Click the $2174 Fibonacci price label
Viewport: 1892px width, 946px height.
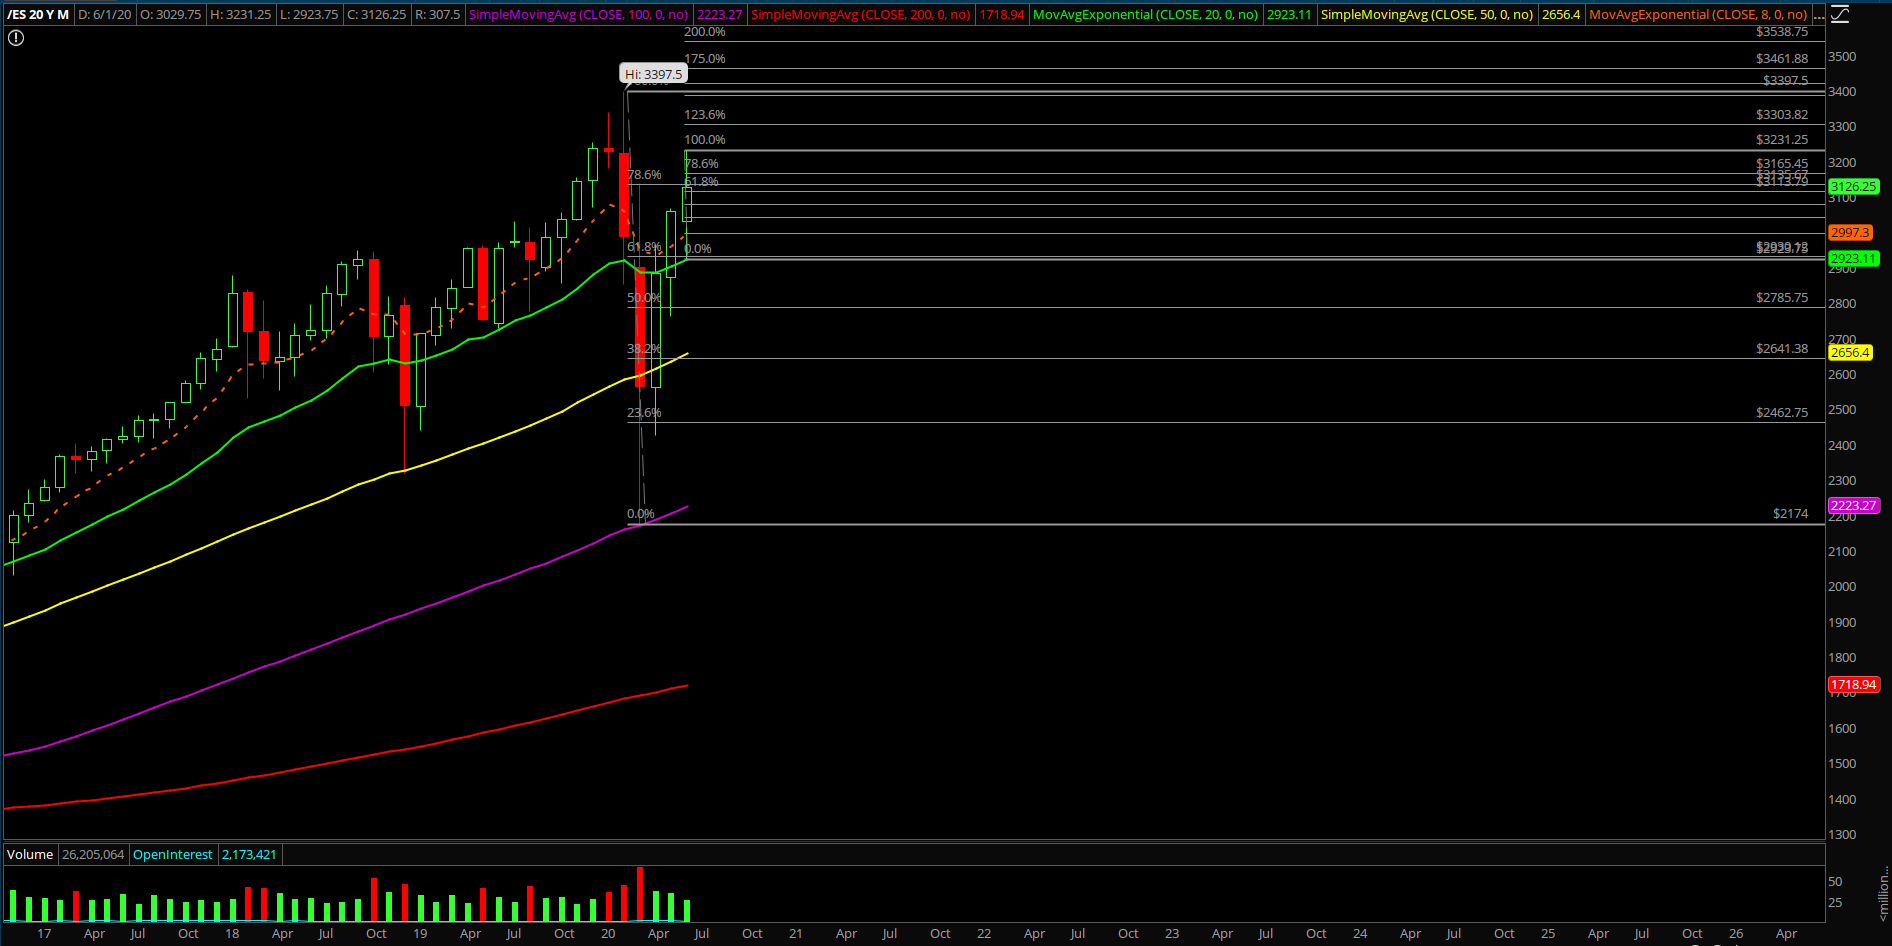[1791, 514]
